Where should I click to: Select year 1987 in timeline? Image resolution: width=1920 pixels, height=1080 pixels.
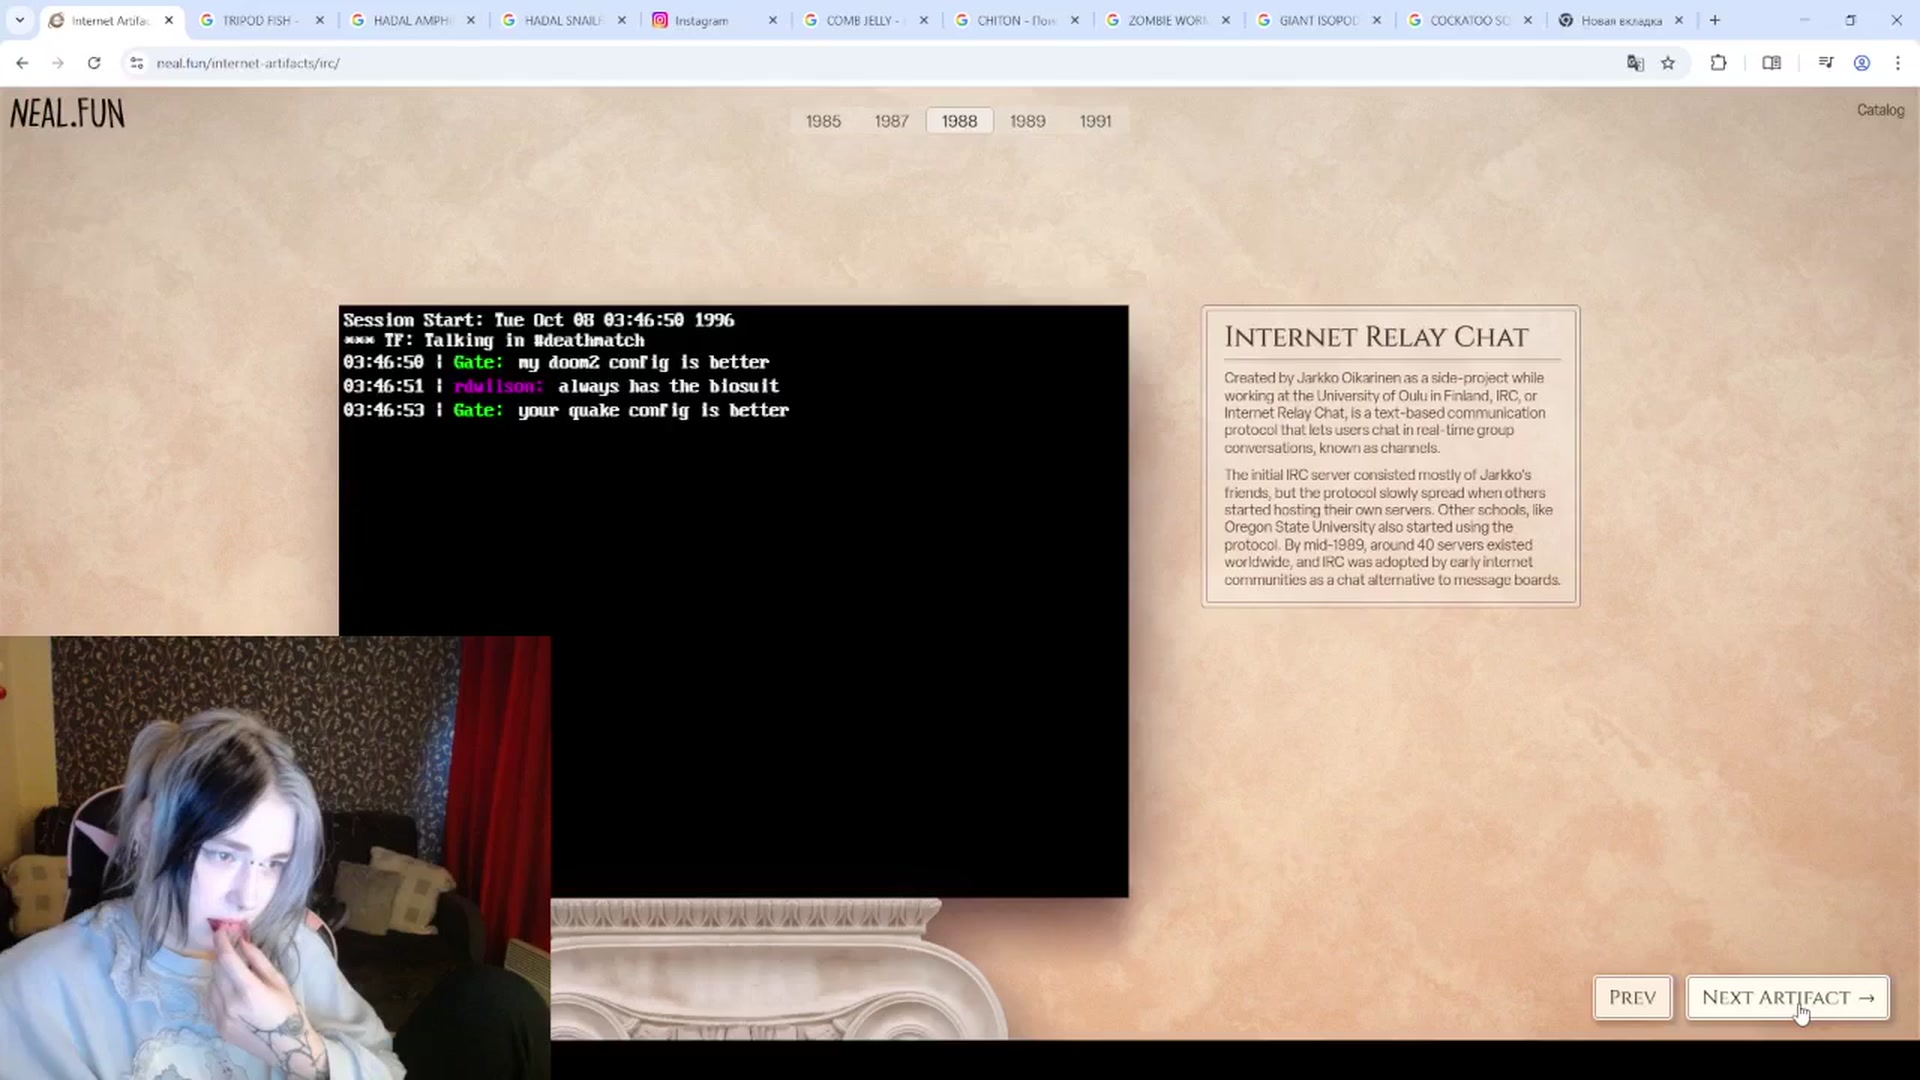pyautogui.click(x=891, y=121)
